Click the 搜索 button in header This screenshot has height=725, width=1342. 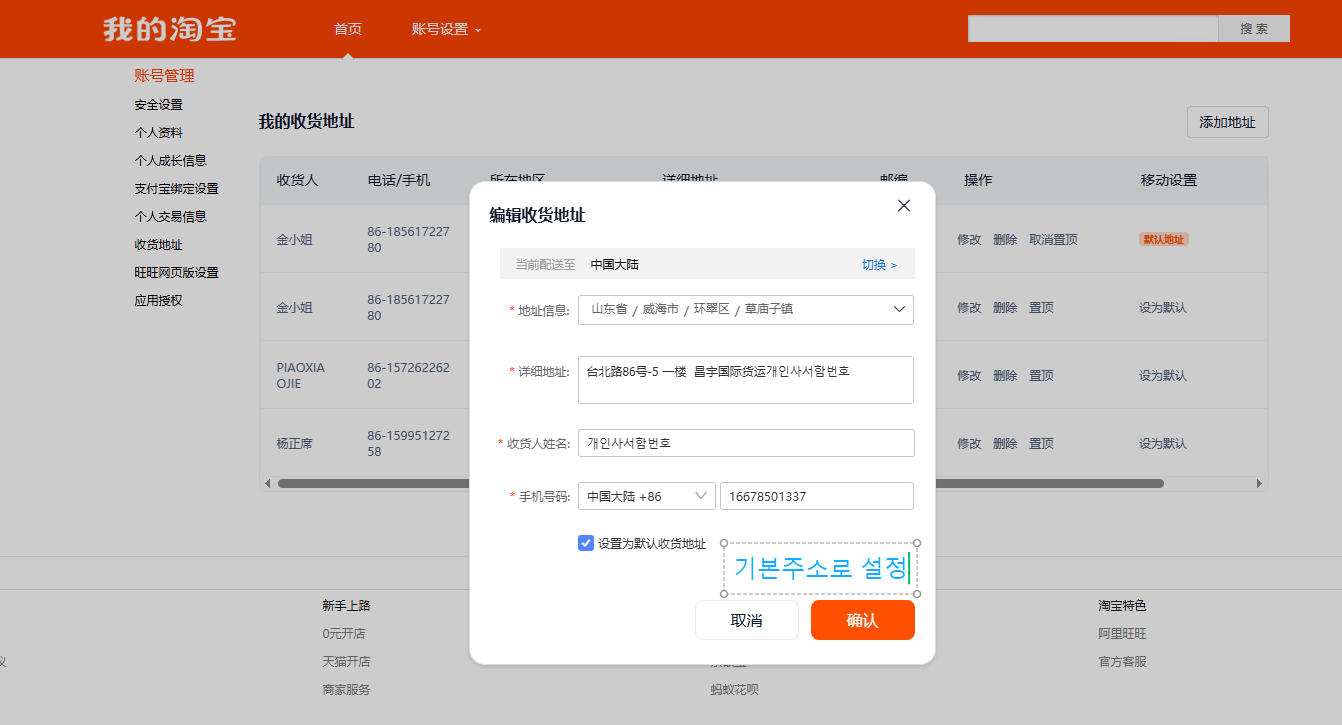[x=1253, y=29]
